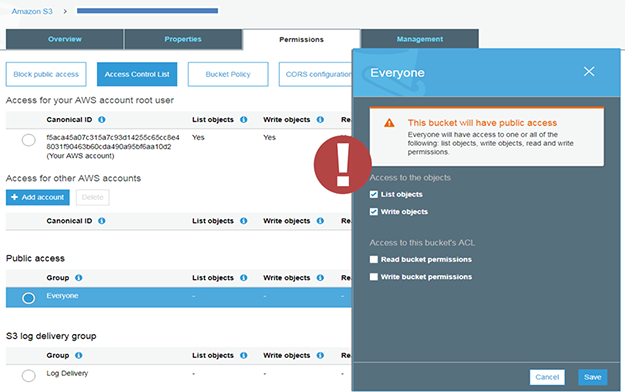Save the Everyone permissions
The image size is (625, 392).
coord(593,377)
